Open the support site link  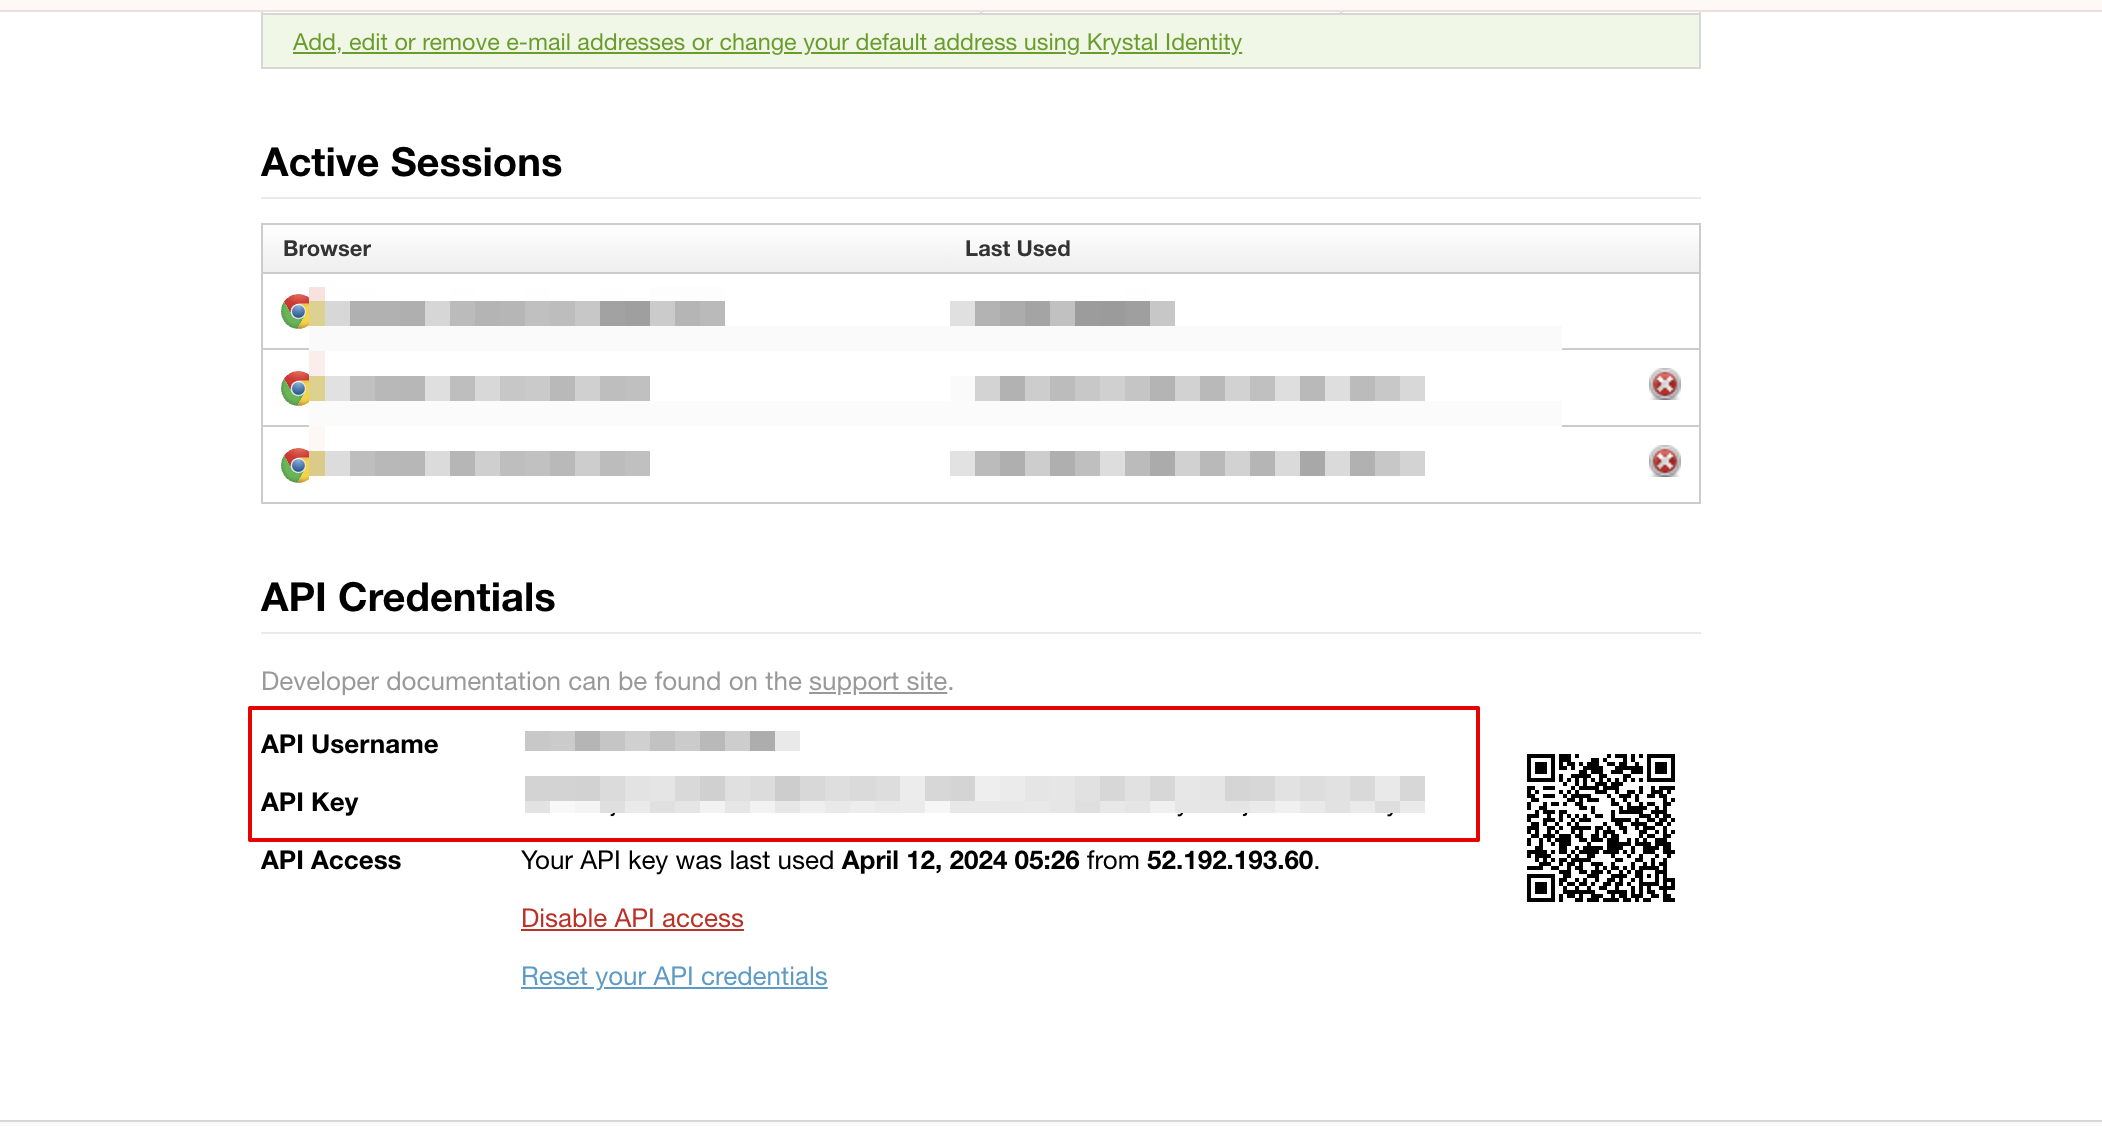tap(877, 681)
